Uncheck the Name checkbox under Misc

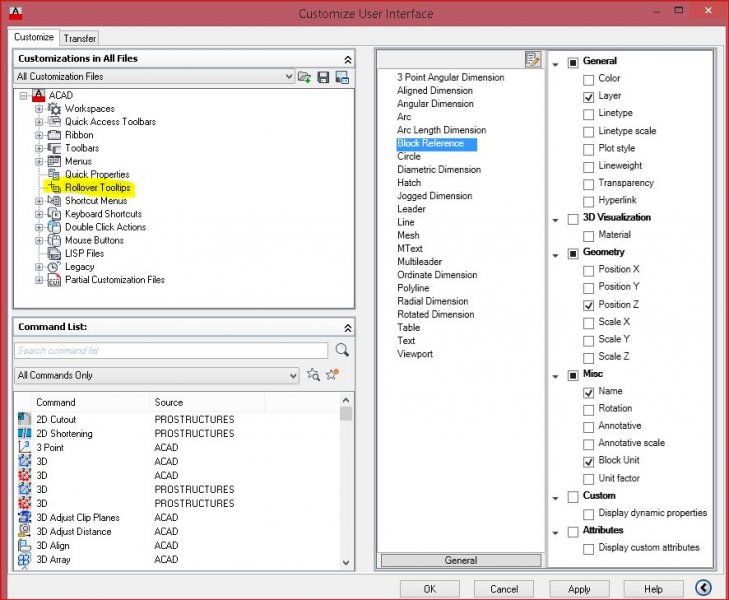588,393
